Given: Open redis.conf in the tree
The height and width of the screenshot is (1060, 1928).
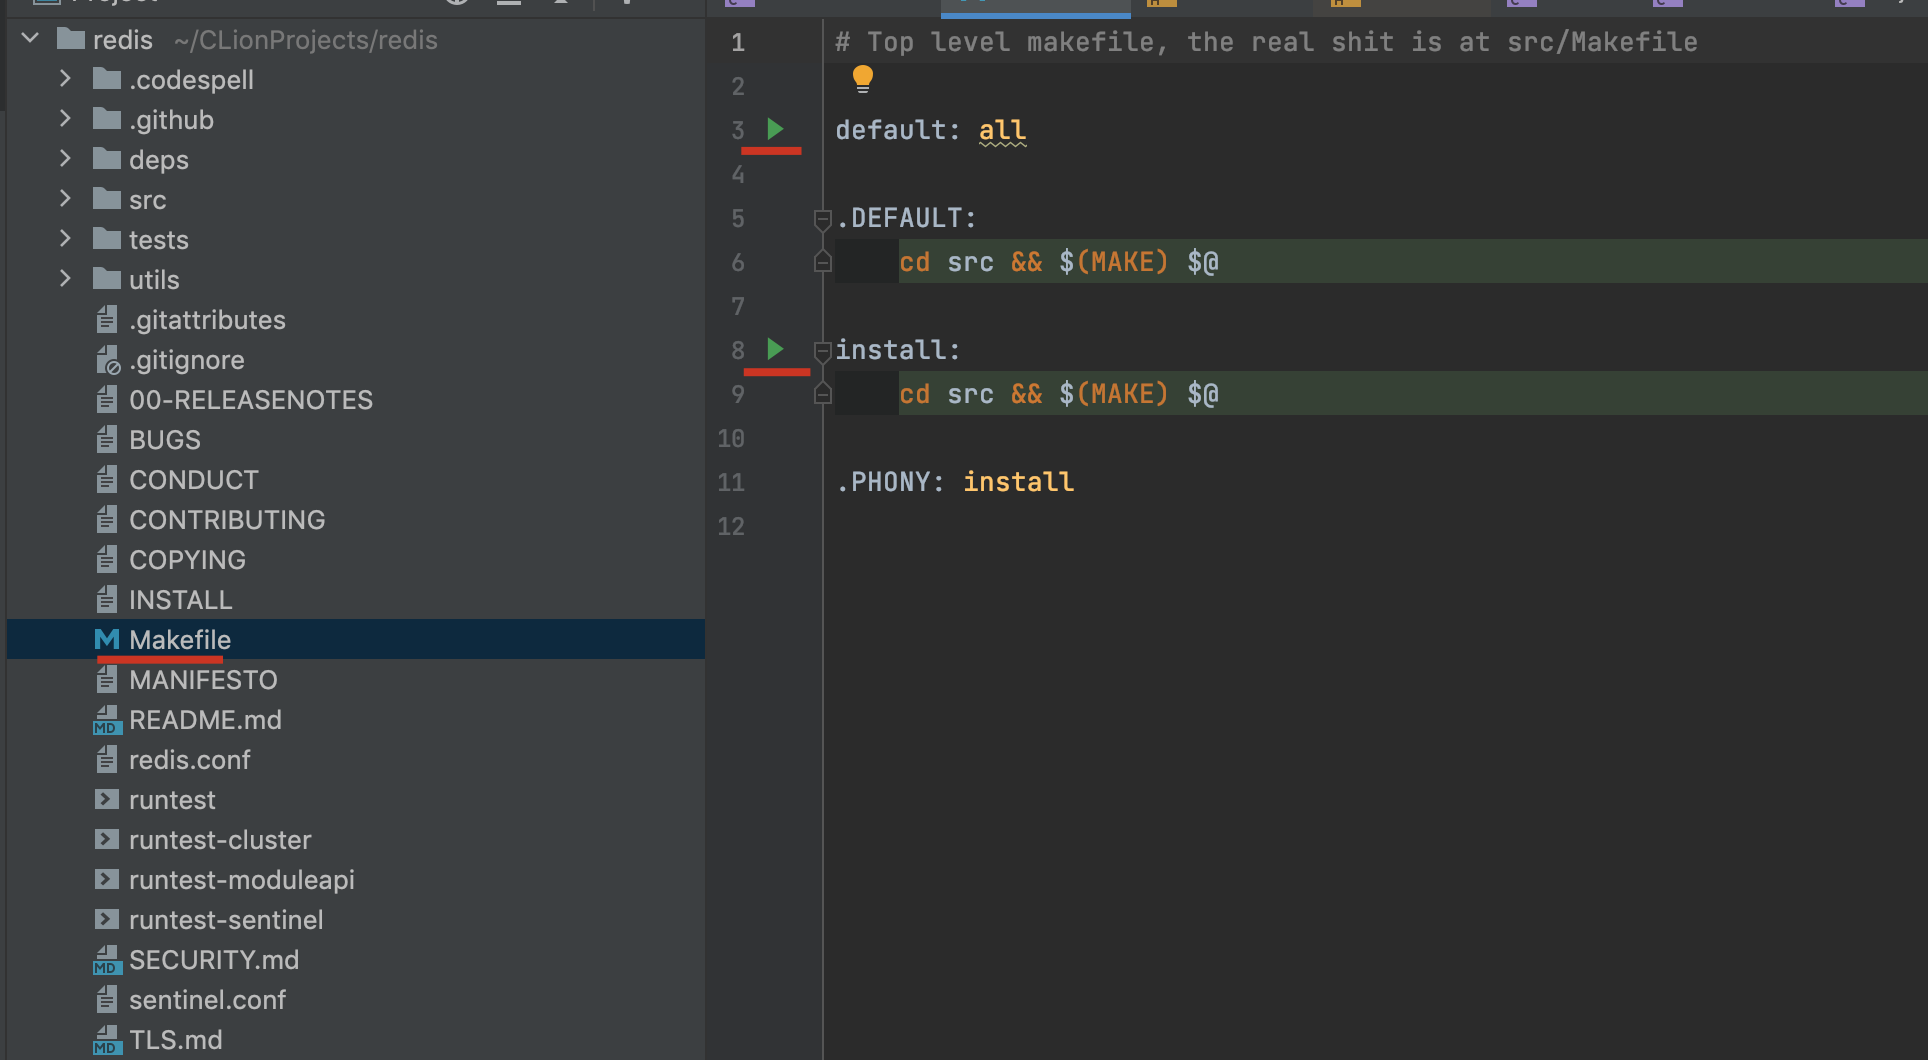Looking at the screenshot, I should pyautogui.click(x=190, y=760).
